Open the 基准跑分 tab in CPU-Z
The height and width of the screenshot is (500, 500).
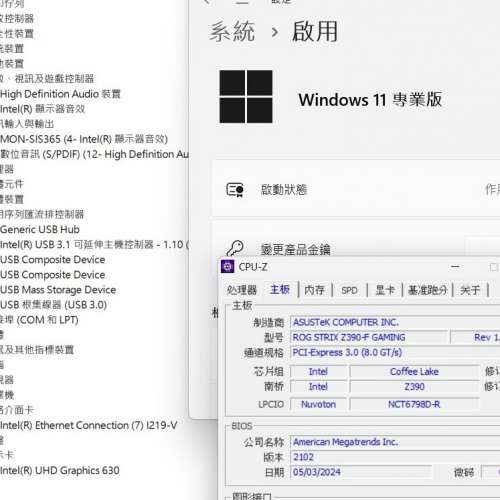pyautogui.click(x=427, y=290)
